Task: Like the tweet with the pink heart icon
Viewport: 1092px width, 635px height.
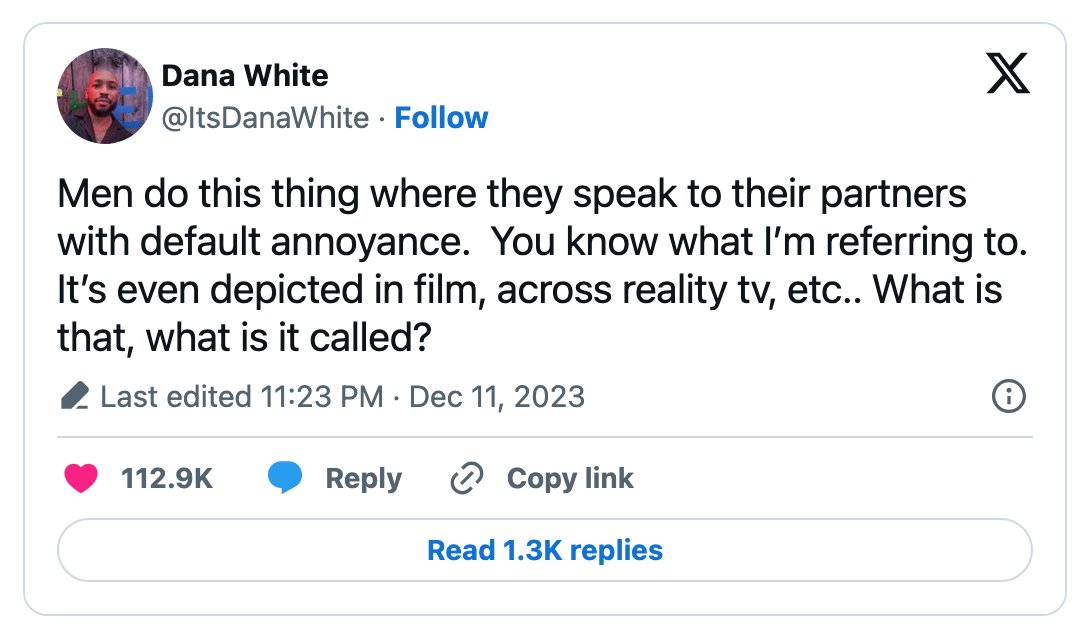Action: 81,478
